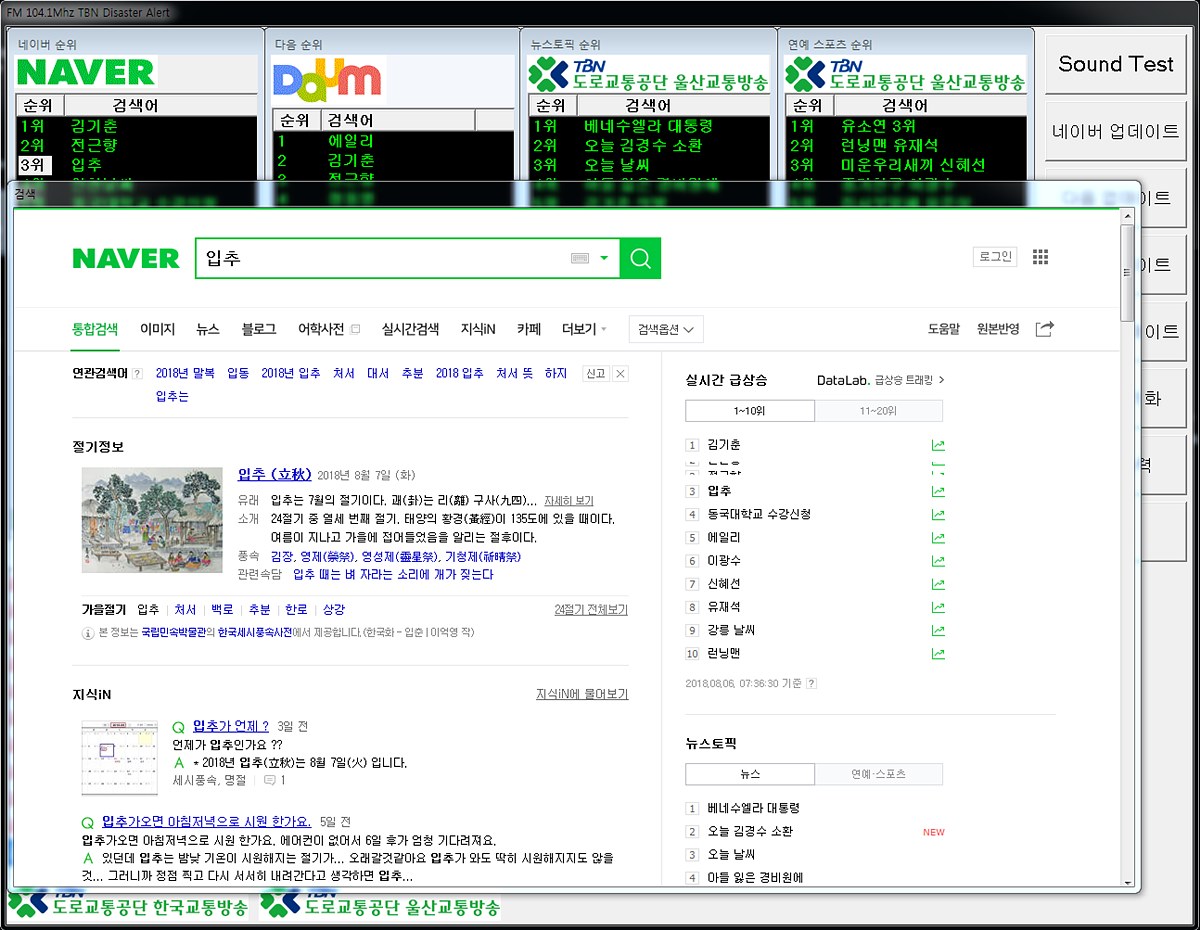Screen dimensions: 1200x930
Task: Click the TBN logo in 뉴스토픽 순위 panel
Action: [649, 75]
